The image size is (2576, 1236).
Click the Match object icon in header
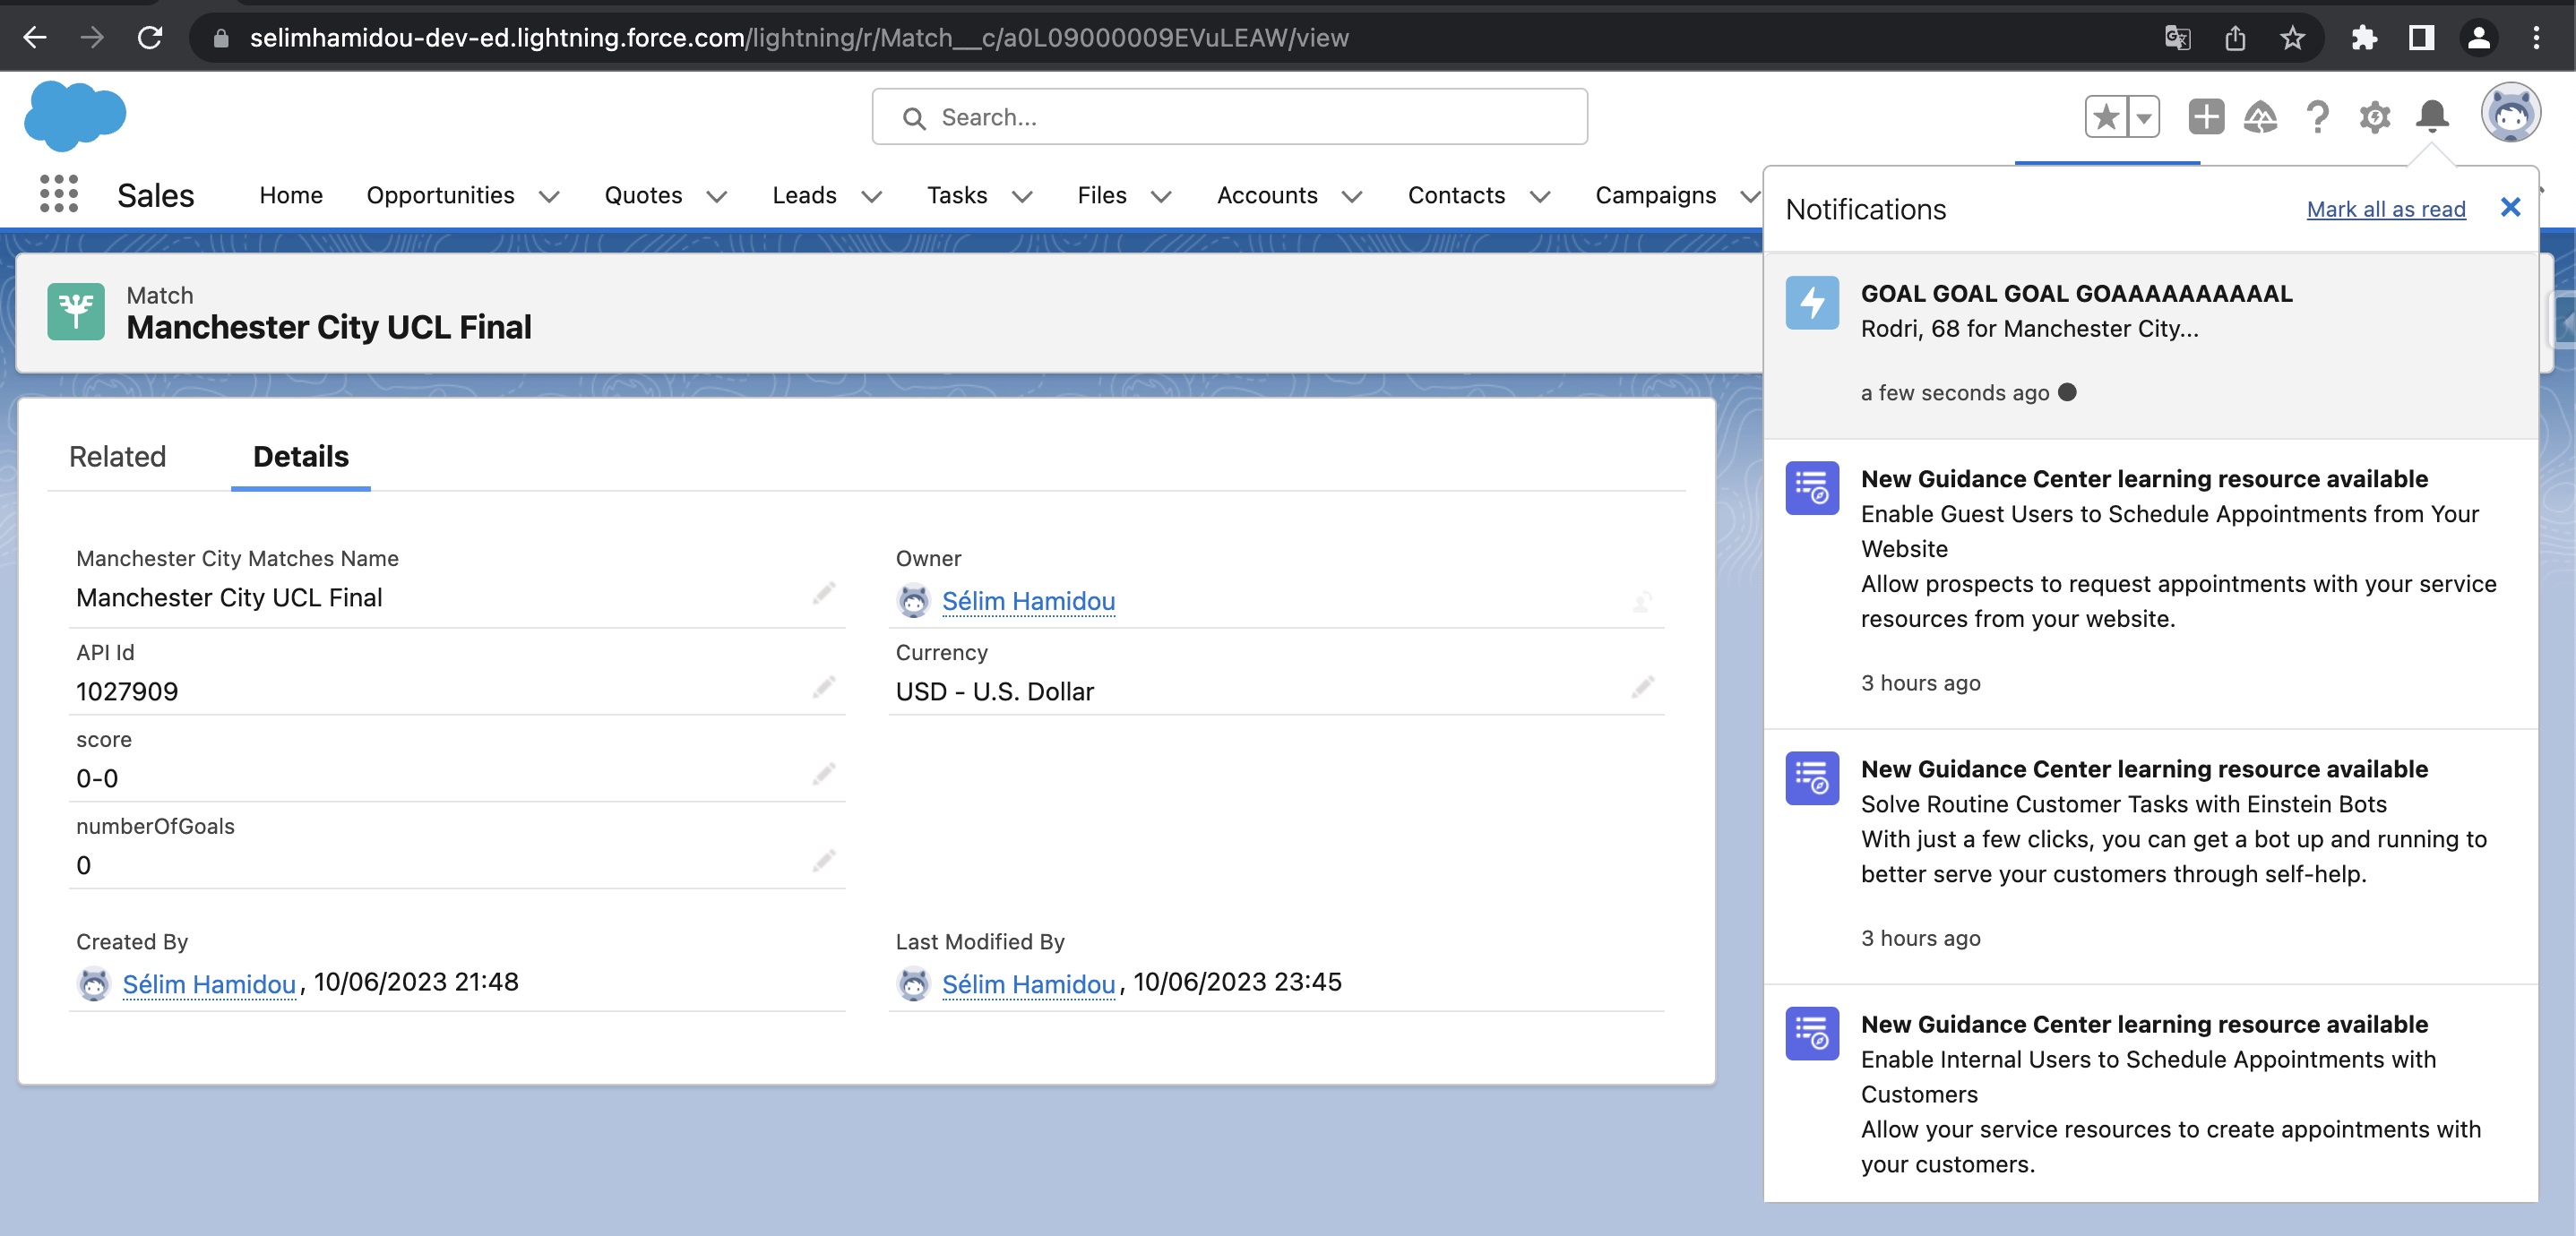(x=76, y=311)
